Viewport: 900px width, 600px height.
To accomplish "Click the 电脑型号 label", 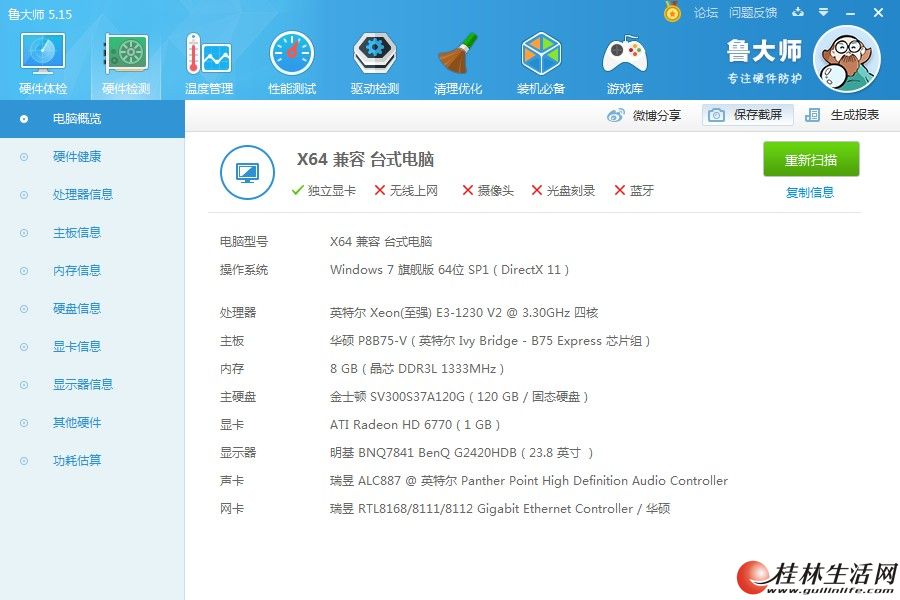I will 244,242.
